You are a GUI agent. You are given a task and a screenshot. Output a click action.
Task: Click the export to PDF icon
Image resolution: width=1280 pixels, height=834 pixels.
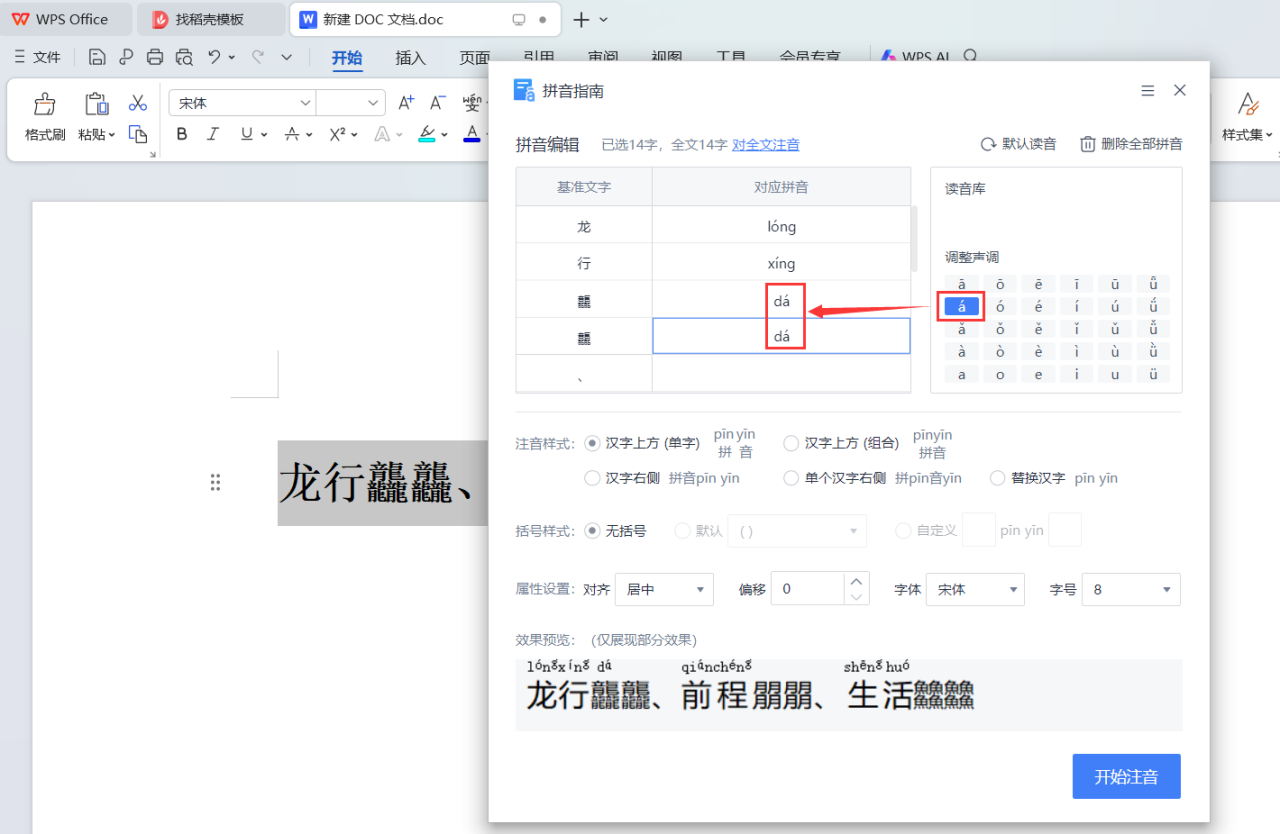126,57
